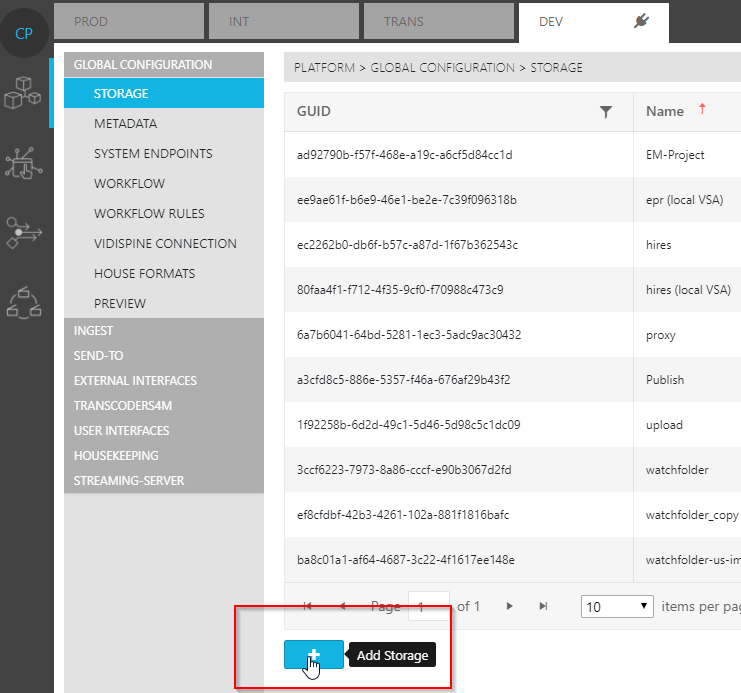Image resolution: width=741 pixels, height=693 pixels.
Task: Go to the next page arrow
Action: (x=510, y=606)
